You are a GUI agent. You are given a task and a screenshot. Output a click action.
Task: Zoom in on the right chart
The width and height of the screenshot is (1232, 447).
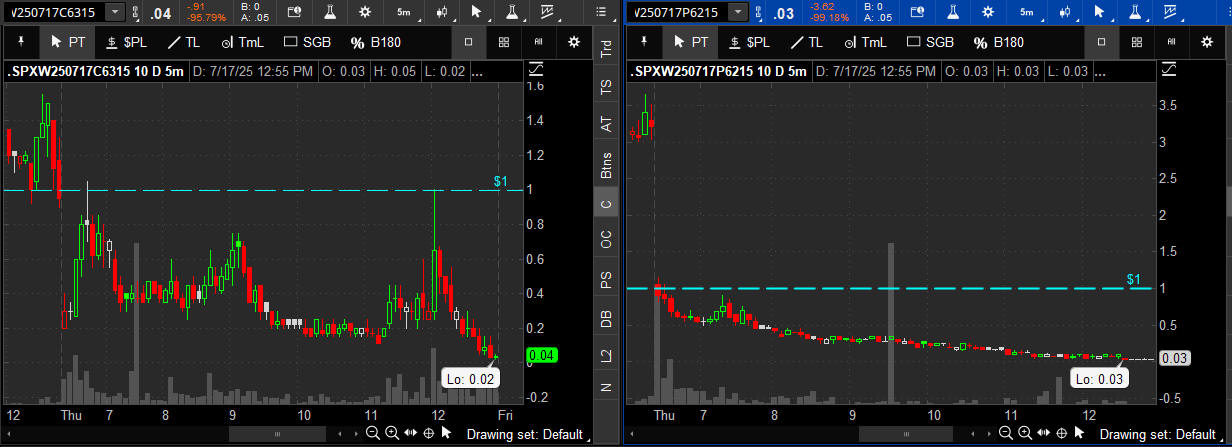tap(1025, 433)
